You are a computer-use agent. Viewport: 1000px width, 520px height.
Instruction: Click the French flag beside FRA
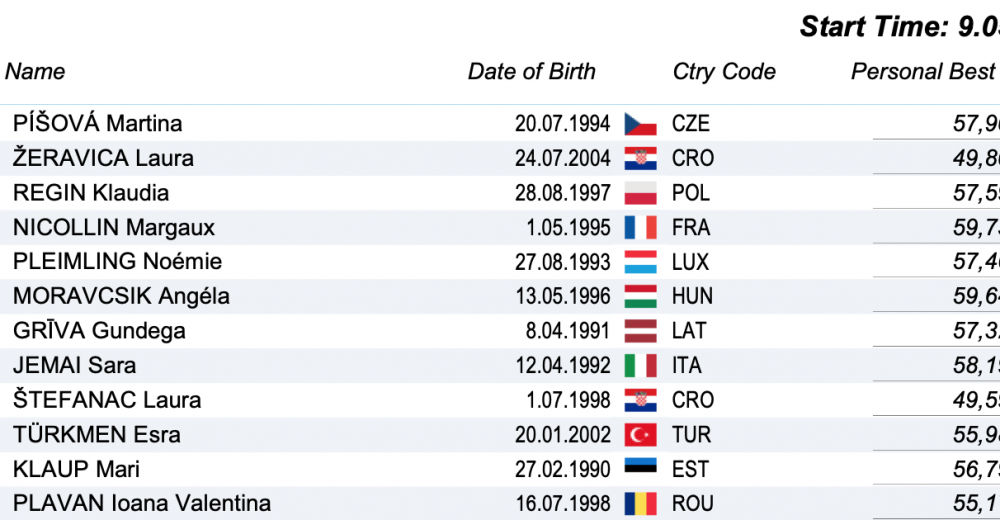pos(640,228)
